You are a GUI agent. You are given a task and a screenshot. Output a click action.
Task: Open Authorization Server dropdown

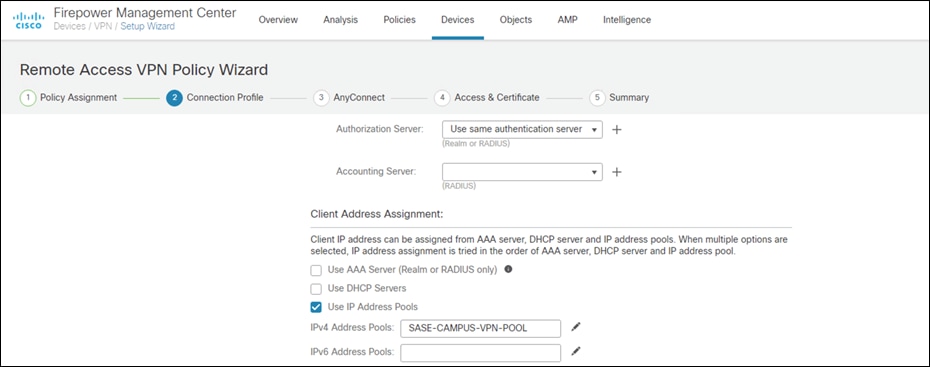click(x=523, y=129)
